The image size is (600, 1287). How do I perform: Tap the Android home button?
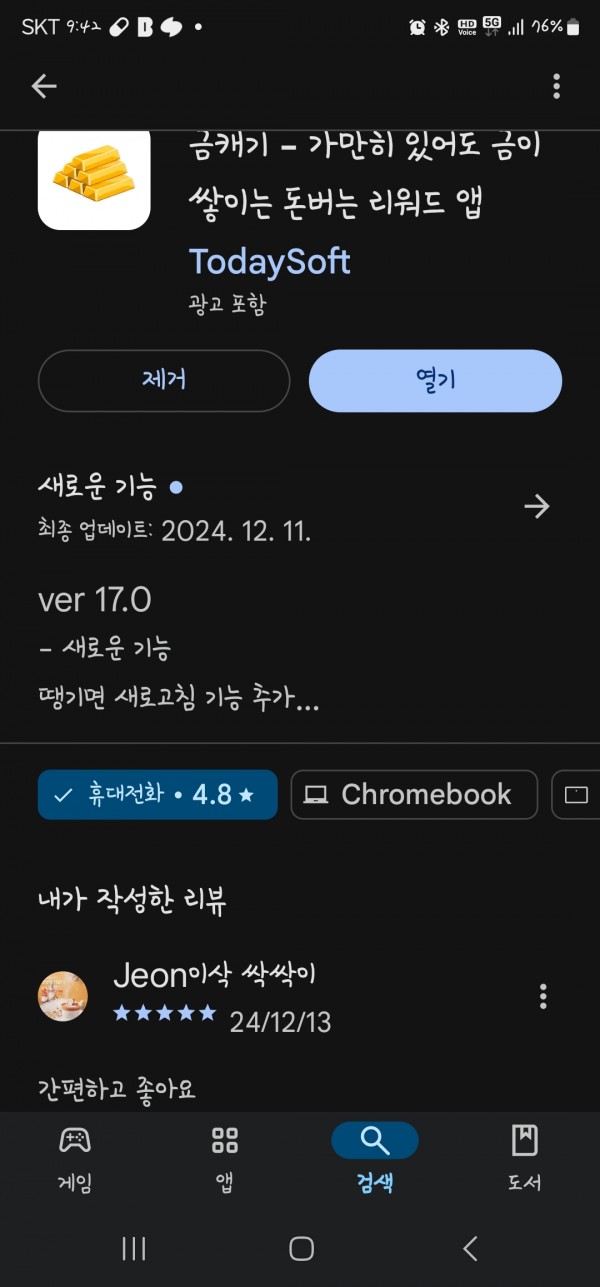(301, 1248)
